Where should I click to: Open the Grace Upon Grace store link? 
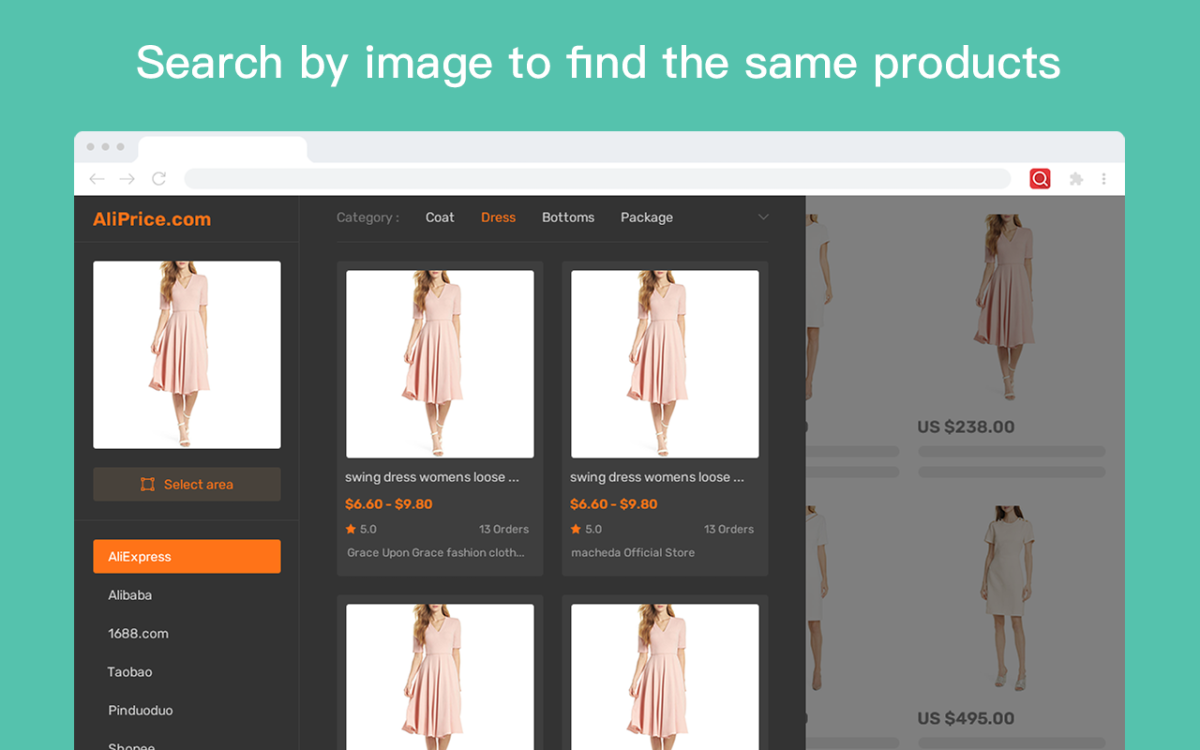point(435,552)
